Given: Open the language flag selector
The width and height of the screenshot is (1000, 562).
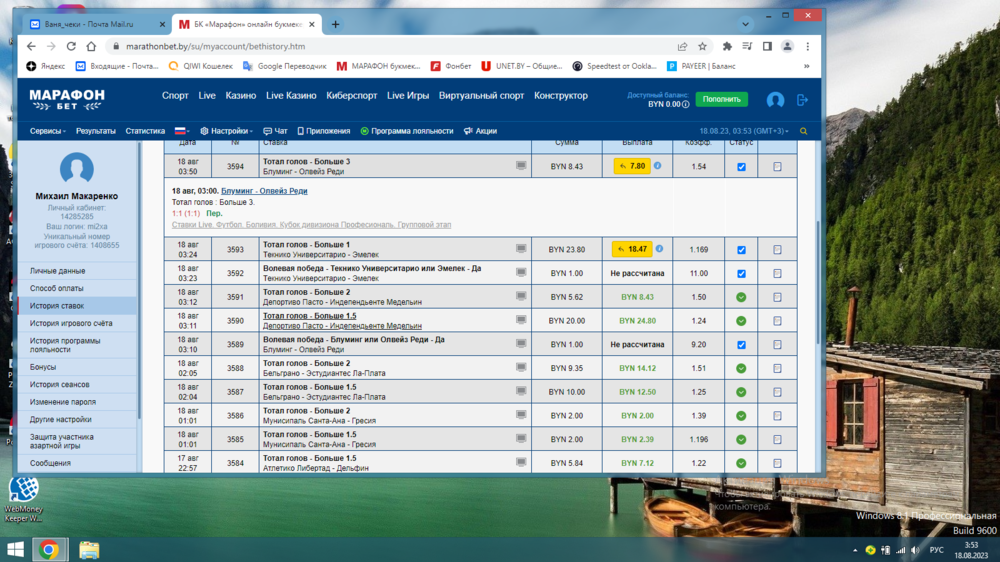Looking at the screenshot, I should 182,131.
